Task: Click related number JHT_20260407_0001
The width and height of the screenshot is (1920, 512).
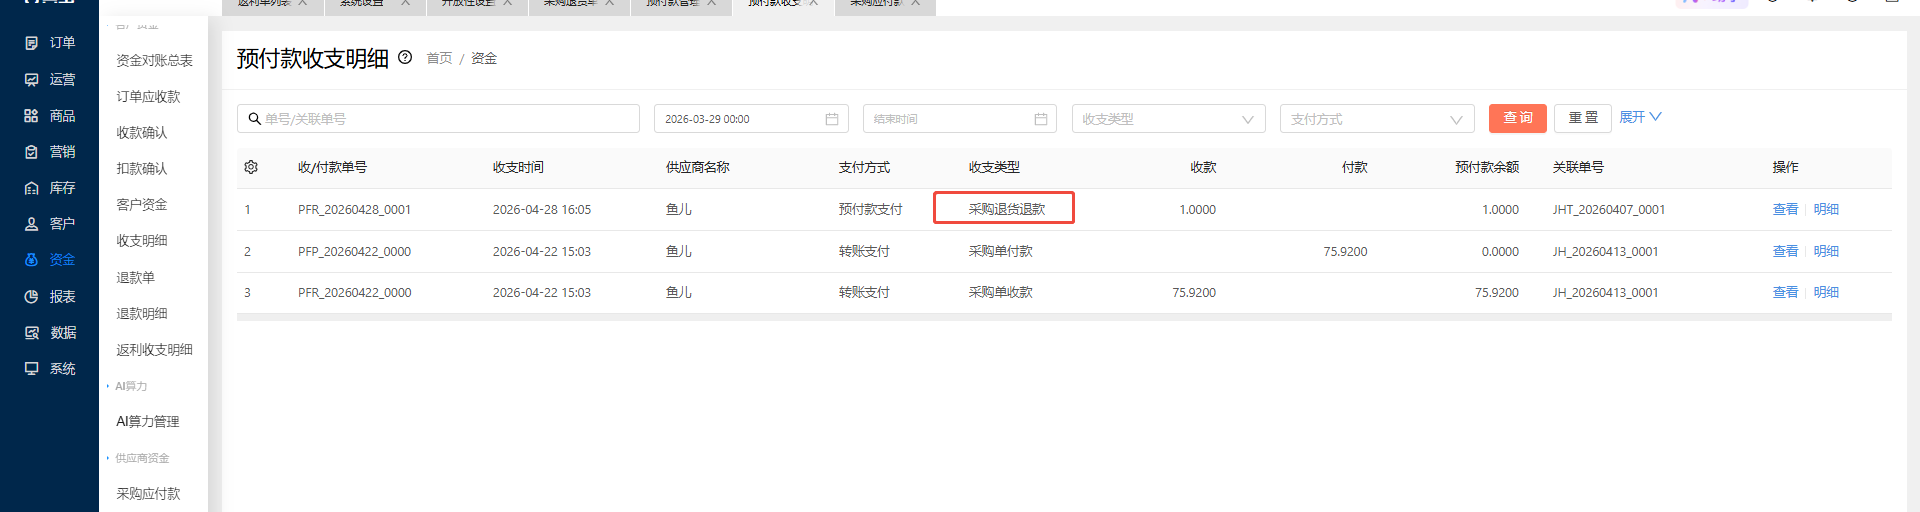Action: 1609,210
